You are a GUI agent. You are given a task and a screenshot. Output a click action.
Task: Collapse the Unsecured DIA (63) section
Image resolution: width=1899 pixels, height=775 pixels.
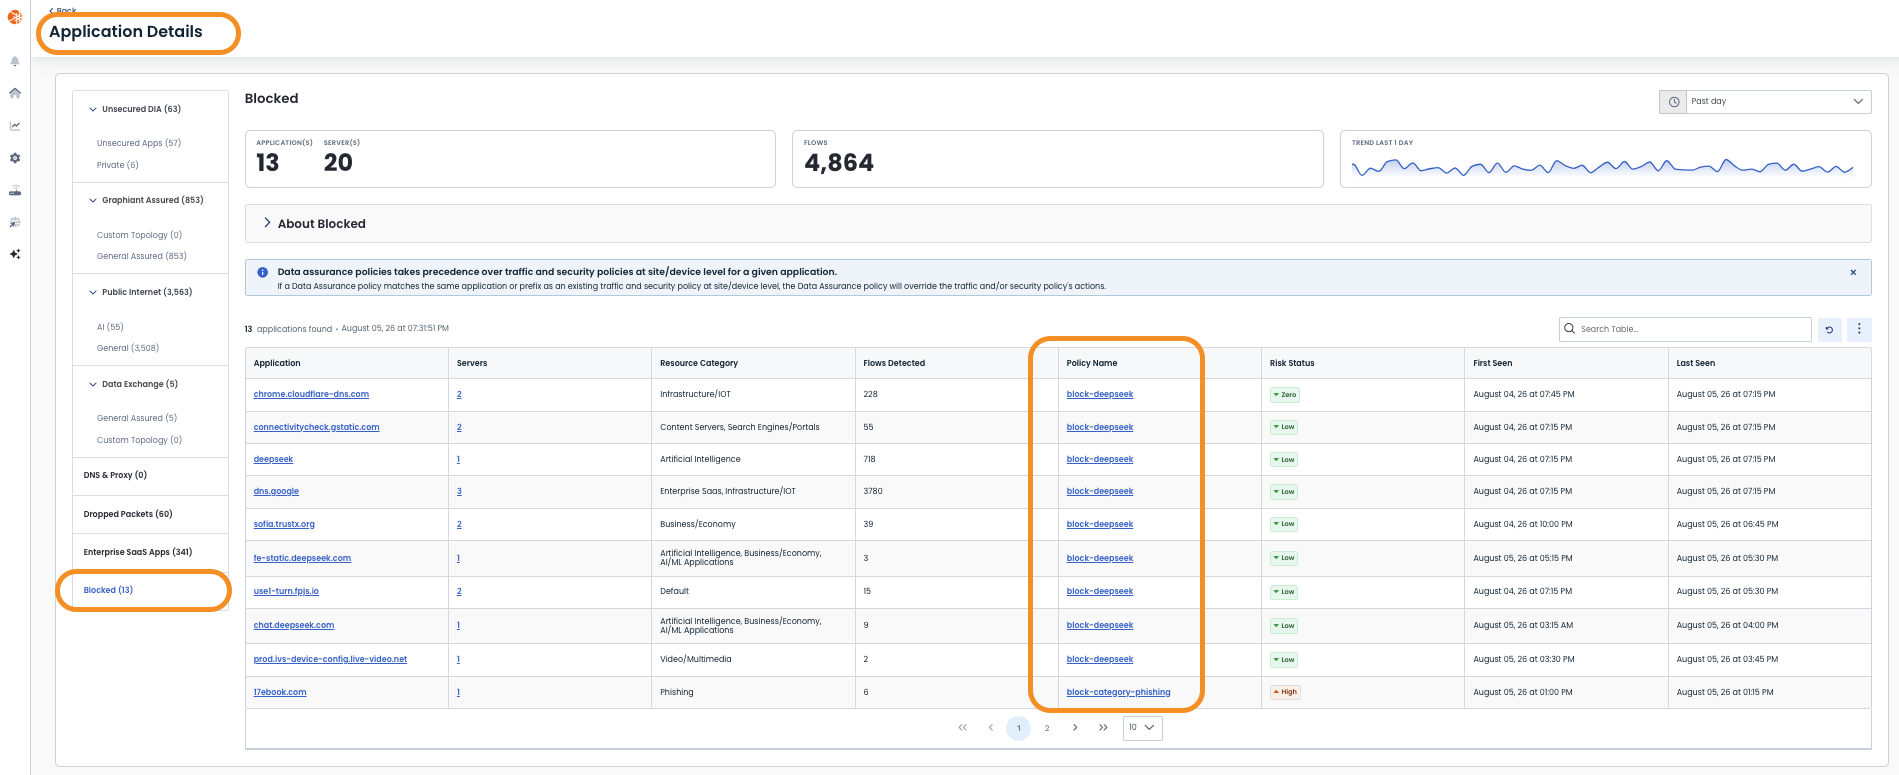coord(93,109)
